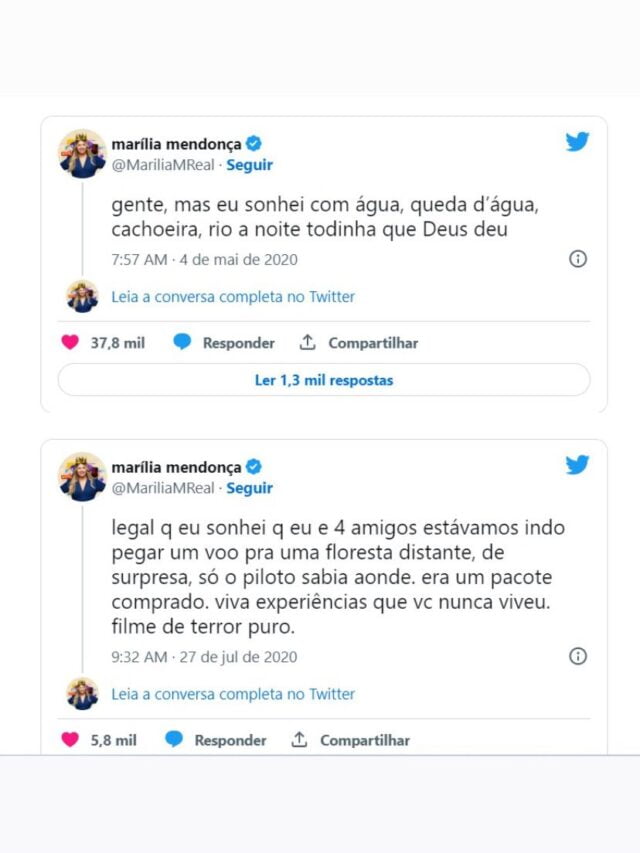Click reply bubble icon in first tweet
The height and width of the screenshot is (853, 640).
(x=182, y=342)
